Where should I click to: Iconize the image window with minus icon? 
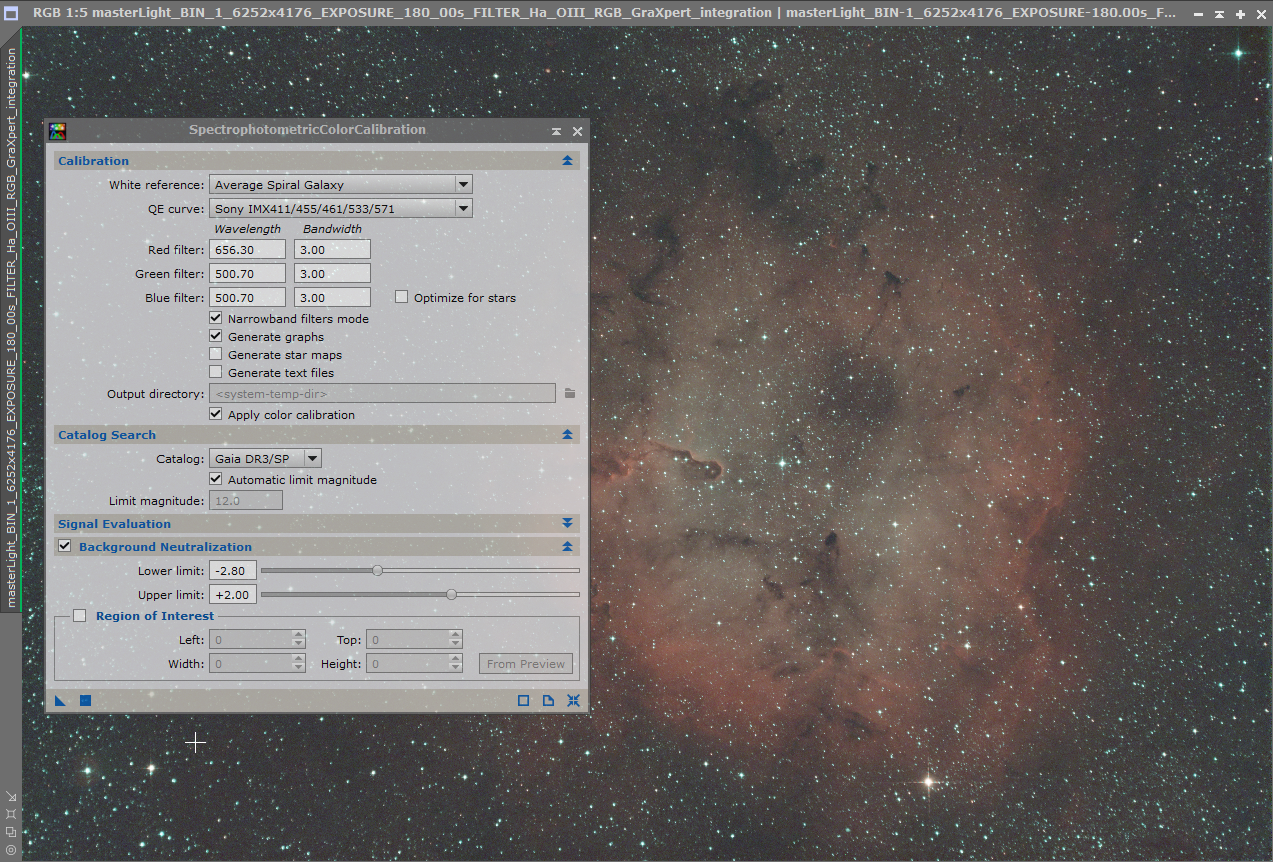click(1199, 14)
